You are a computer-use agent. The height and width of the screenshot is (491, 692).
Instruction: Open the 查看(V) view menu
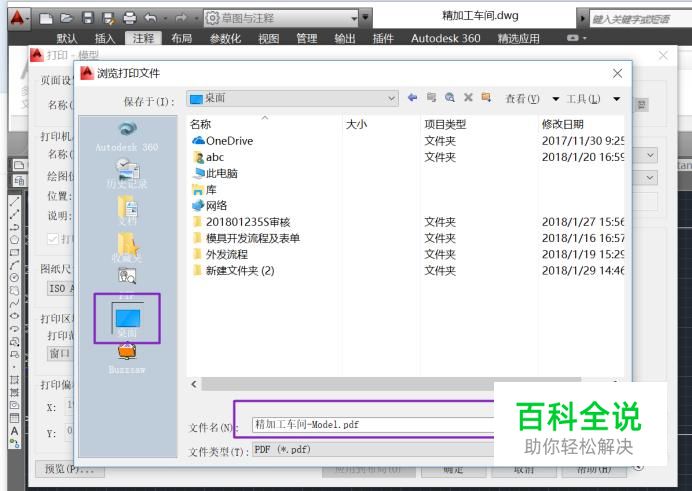[x=532, y=99]
